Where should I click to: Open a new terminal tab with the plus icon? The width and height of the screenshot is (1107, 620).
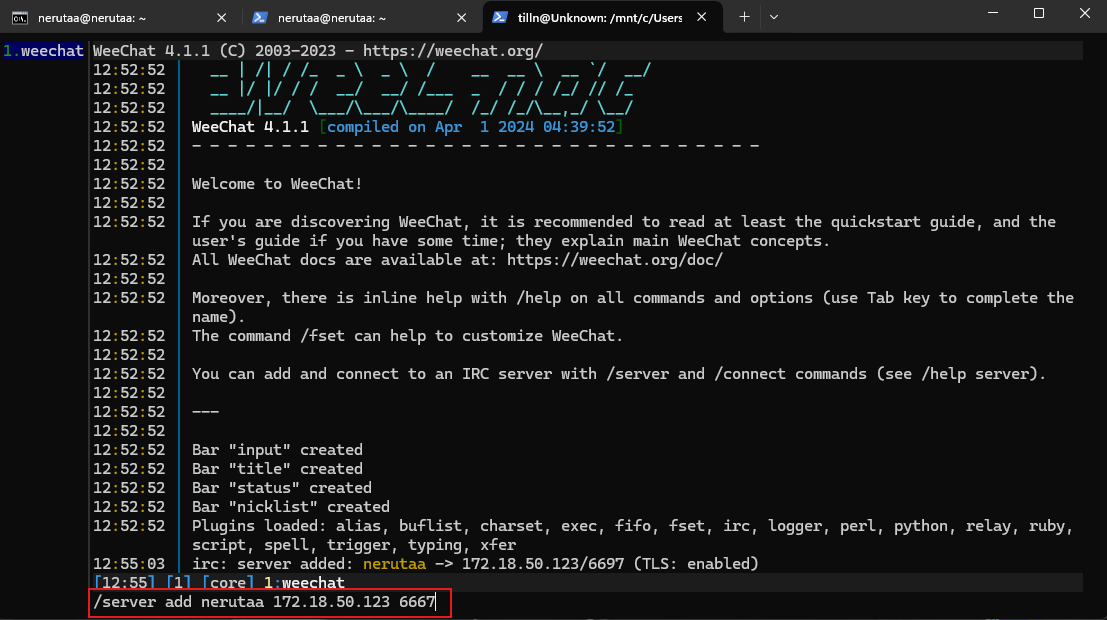744,17
